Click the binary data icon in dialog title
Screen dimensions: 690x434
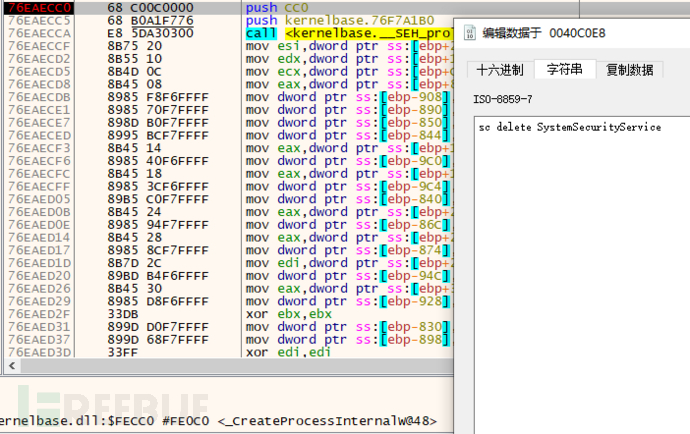(x=469, y=33)
